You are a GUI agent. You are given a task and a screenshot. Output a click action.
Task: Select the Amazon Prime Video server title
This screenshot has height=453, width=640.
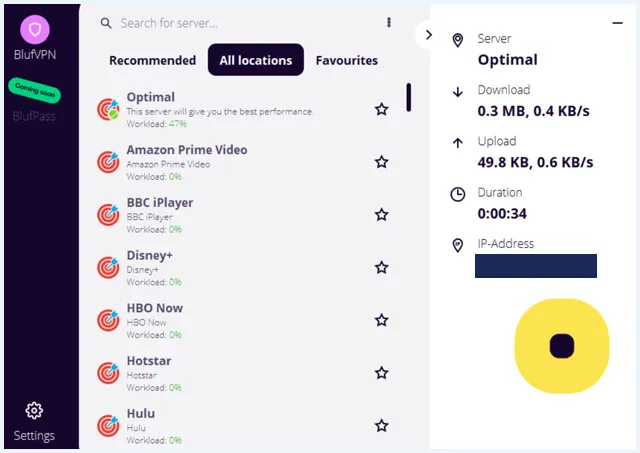[187, 150]
